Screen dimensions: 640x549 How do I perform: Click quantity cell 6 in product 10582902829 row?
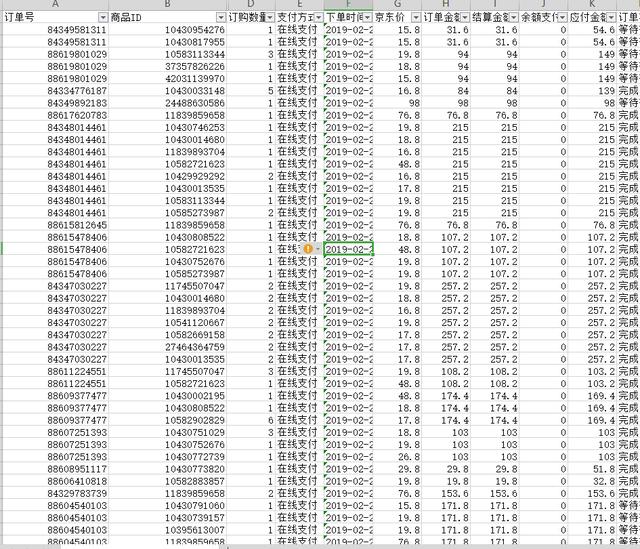(251, 420)
